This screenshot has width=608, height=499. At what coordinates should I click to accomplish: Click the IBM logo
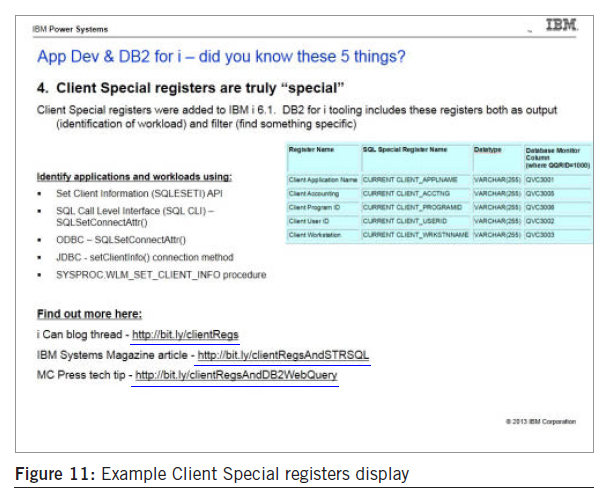(561, 25)
